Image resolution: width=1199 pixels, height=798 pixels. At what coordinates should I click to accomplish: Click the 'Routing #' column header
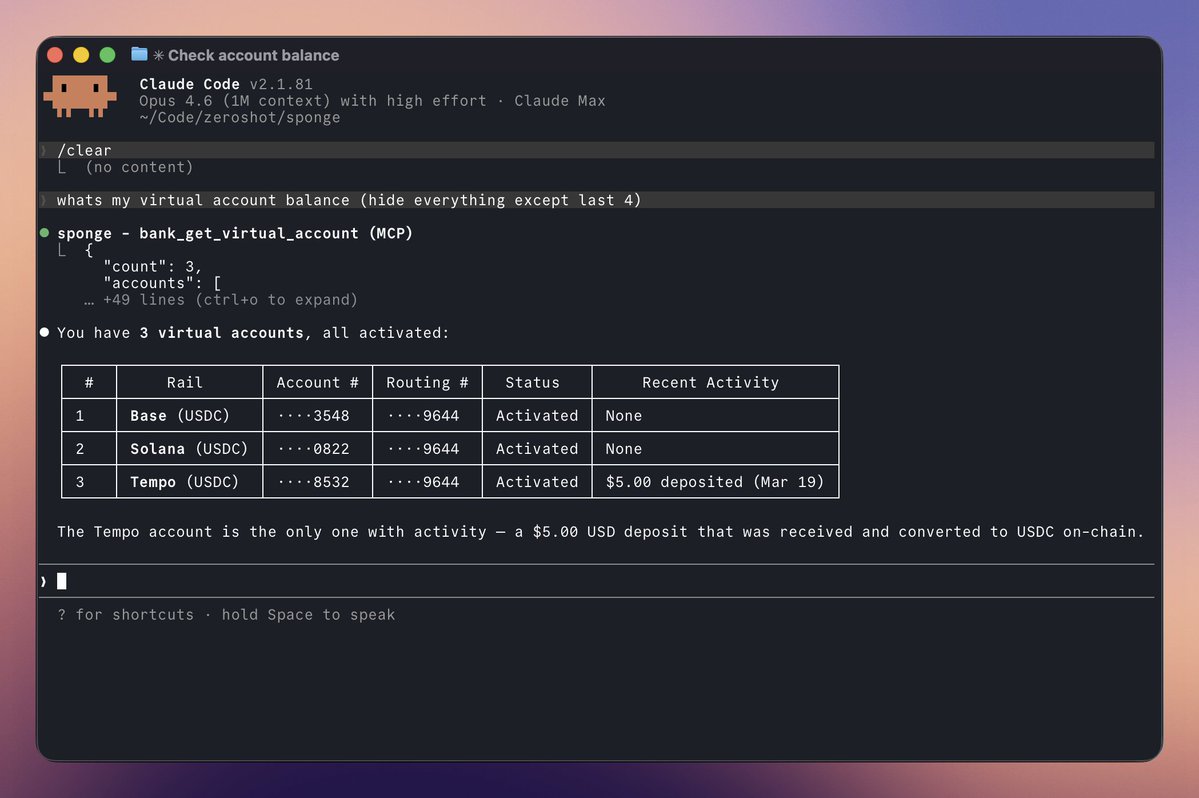[427, 382]
